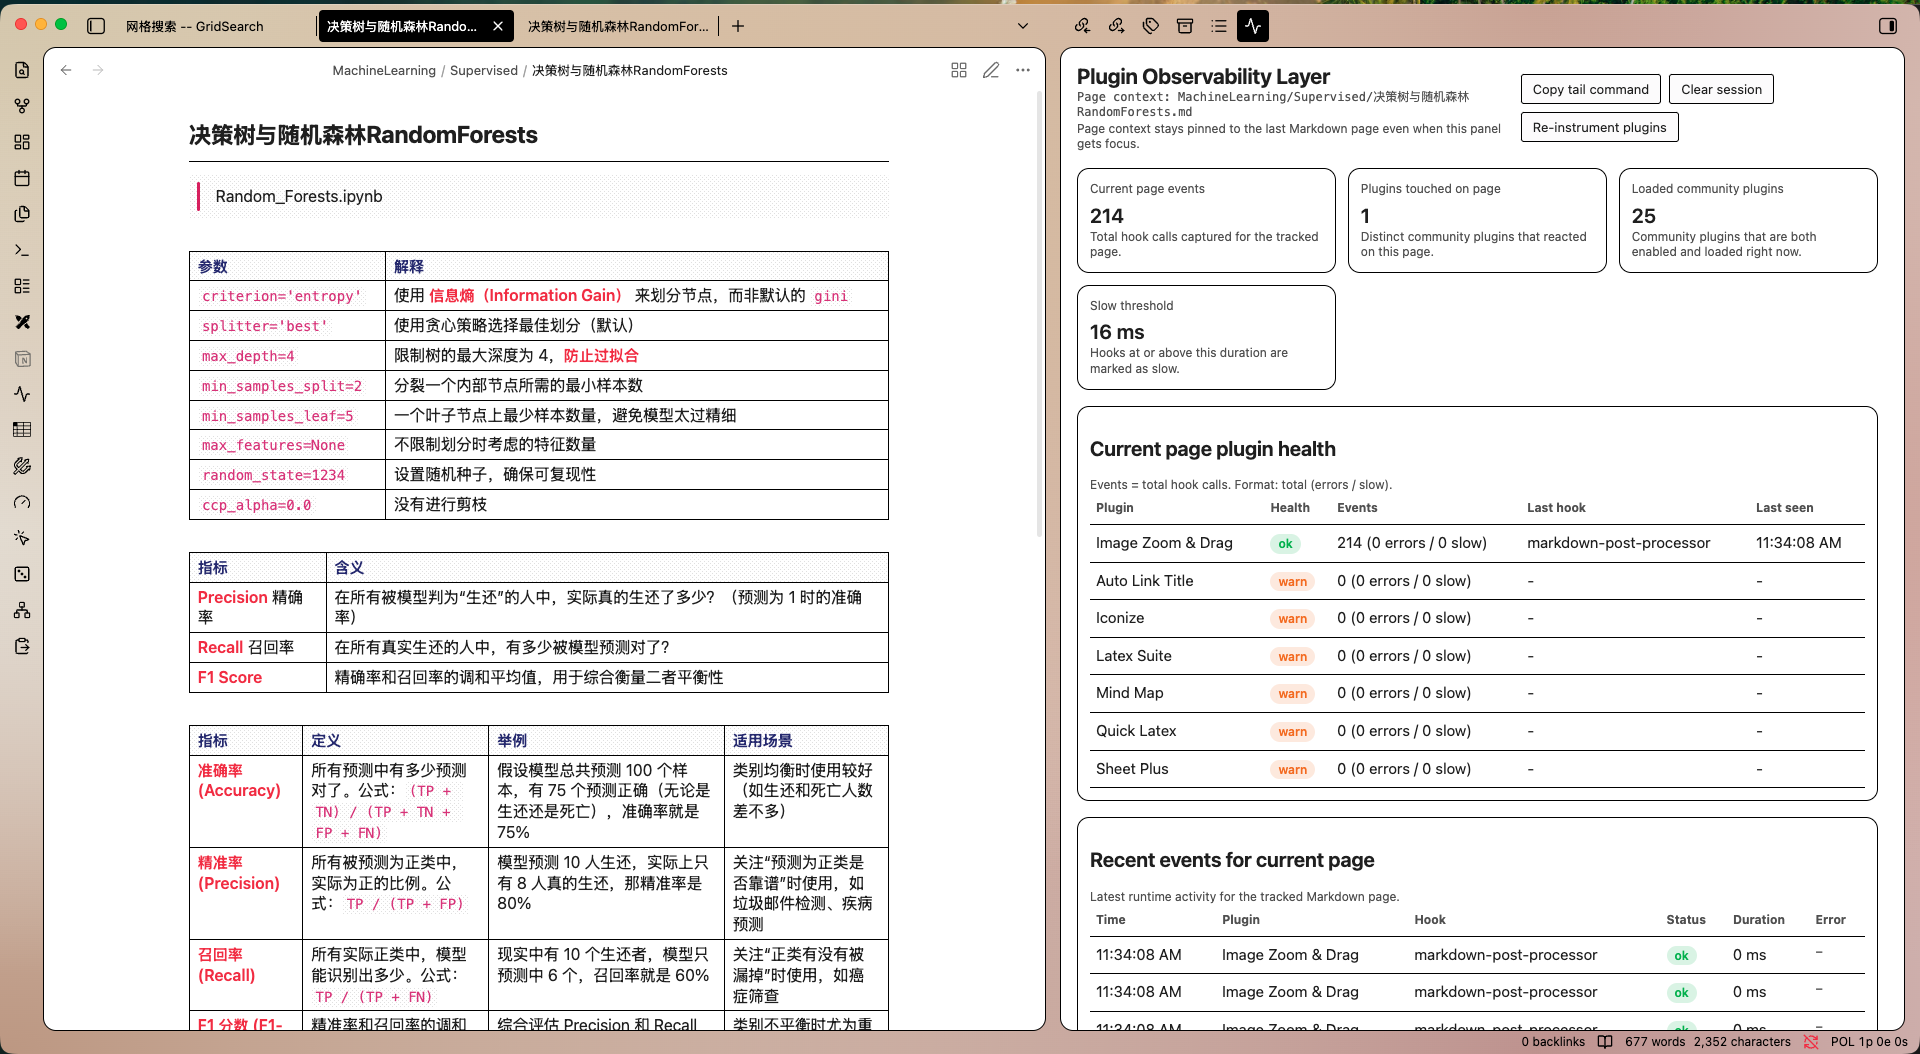Screen dimensions: 1920x1054
Task: Click the checklist layout ribbon icon
Action: [22, 286]
